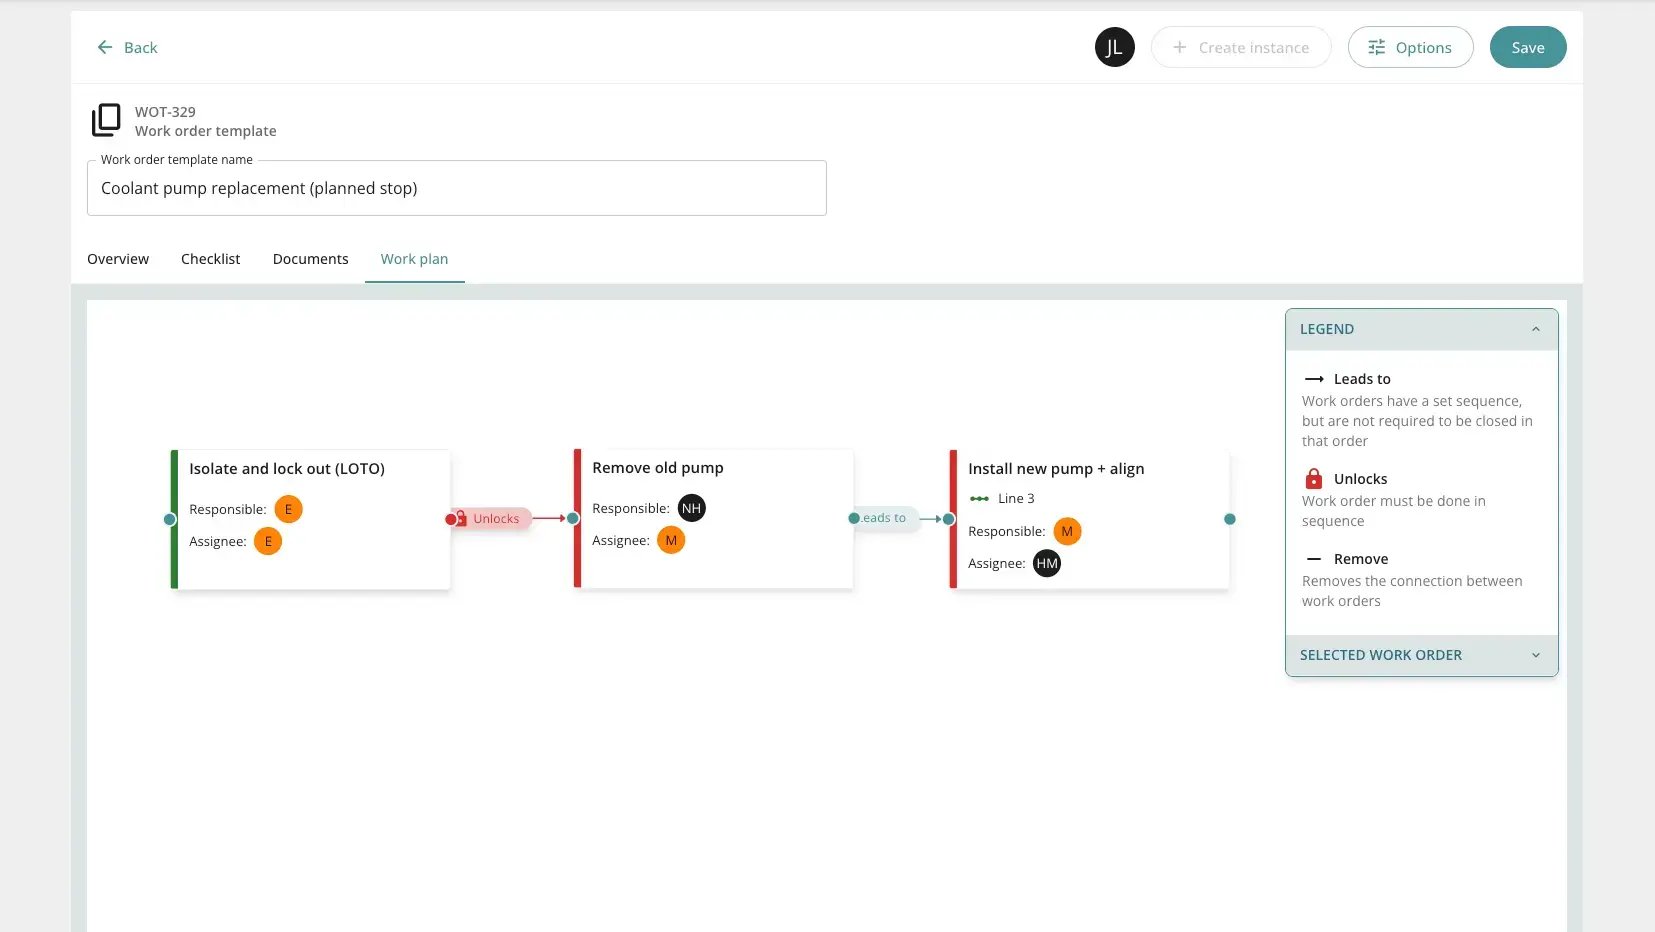The image size is (1655, 932).
Task: Collapse the Legend panel chevron
Action: click(x=1536, y=329)
